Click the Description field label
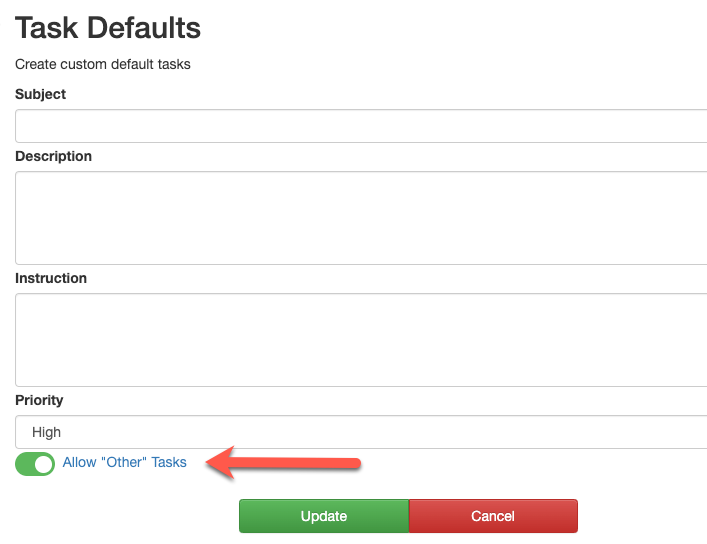The image size is (707, 544). click(x=53, y=156)
